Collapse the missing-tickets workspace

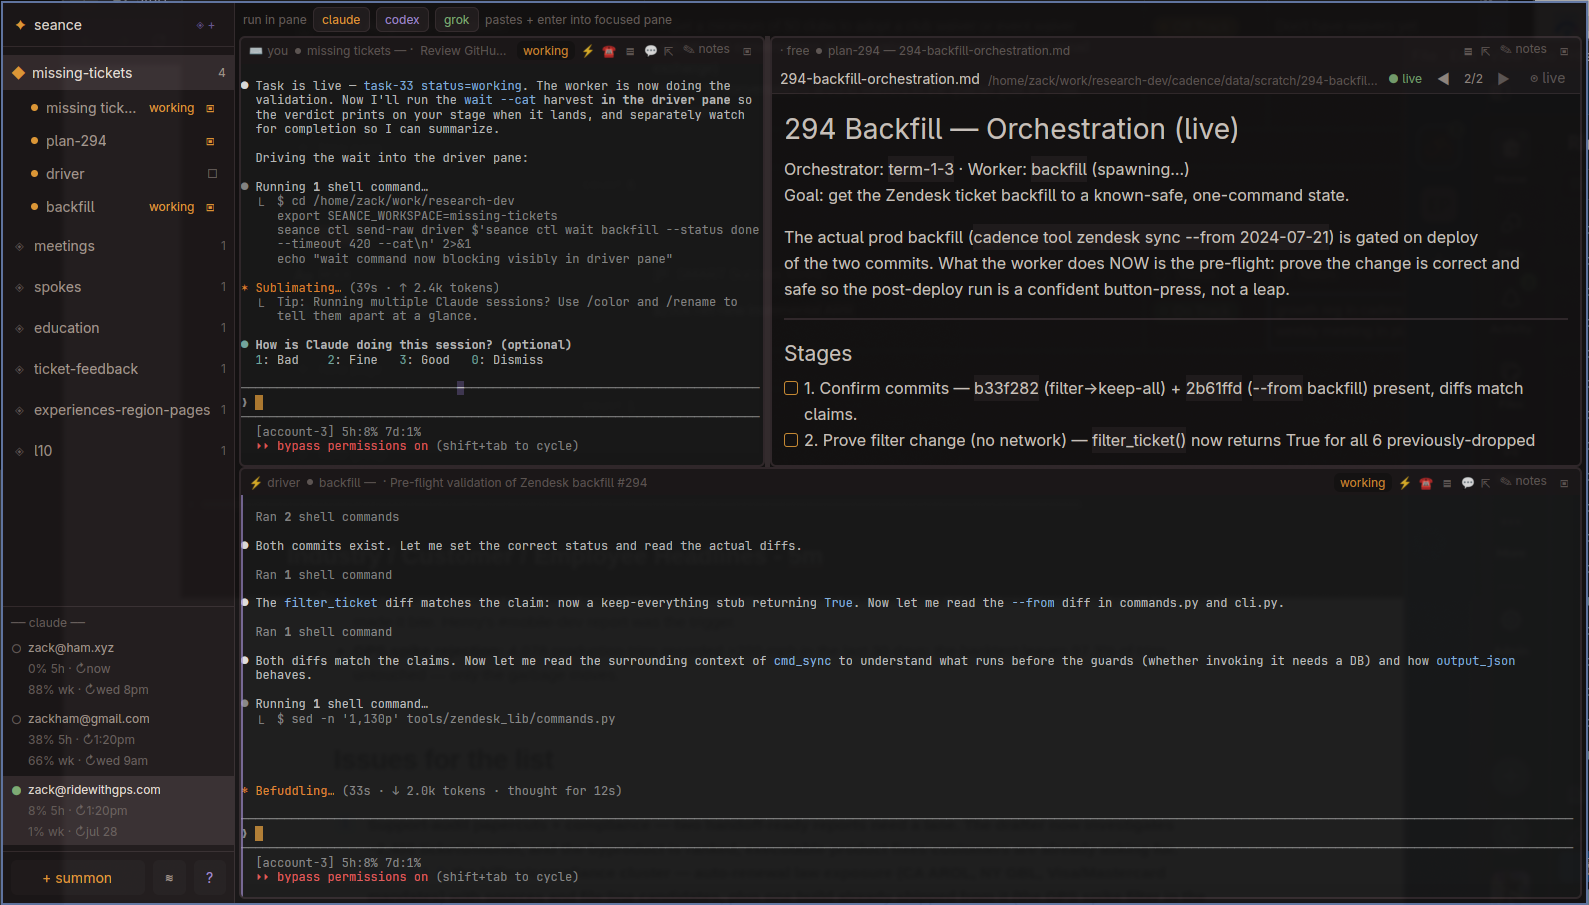tap(119, 73)
